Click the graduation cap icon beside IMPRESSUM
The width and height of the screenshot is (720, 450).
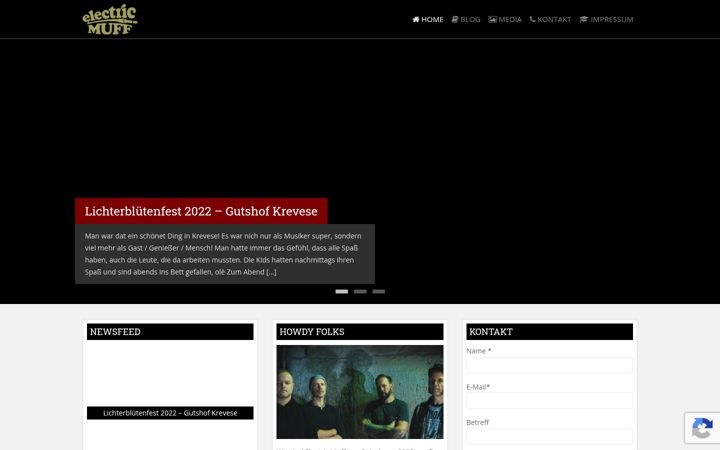pos(584,19)
